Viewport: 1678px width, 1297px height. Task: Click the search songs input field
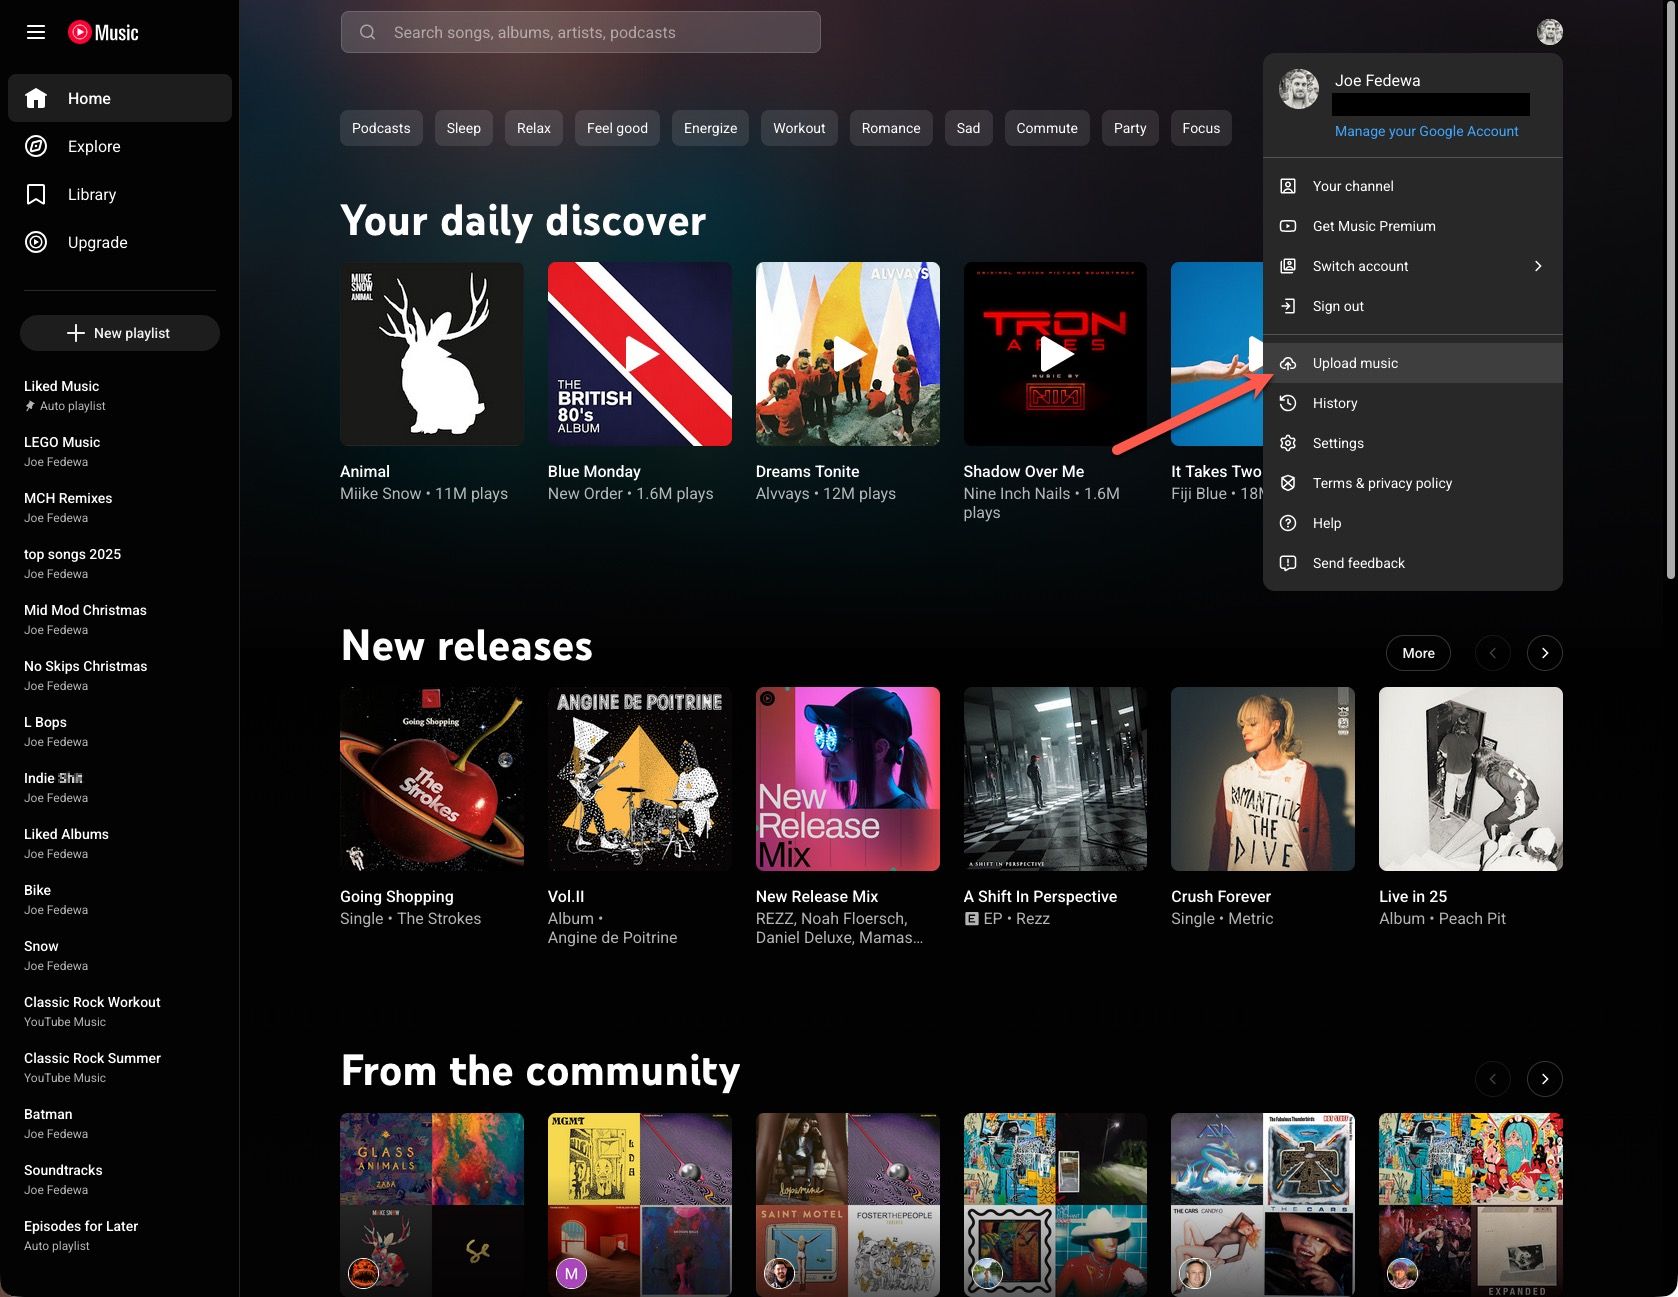coord(581,32)
